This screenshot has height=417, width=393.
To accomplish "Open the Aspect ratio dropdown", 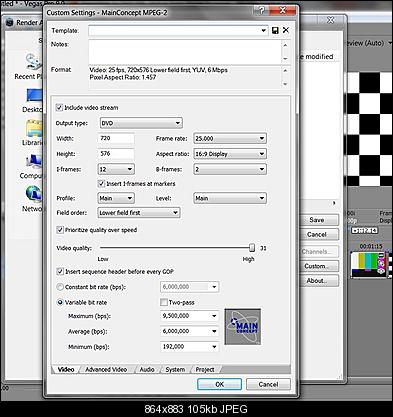I will tap(230, 154).
